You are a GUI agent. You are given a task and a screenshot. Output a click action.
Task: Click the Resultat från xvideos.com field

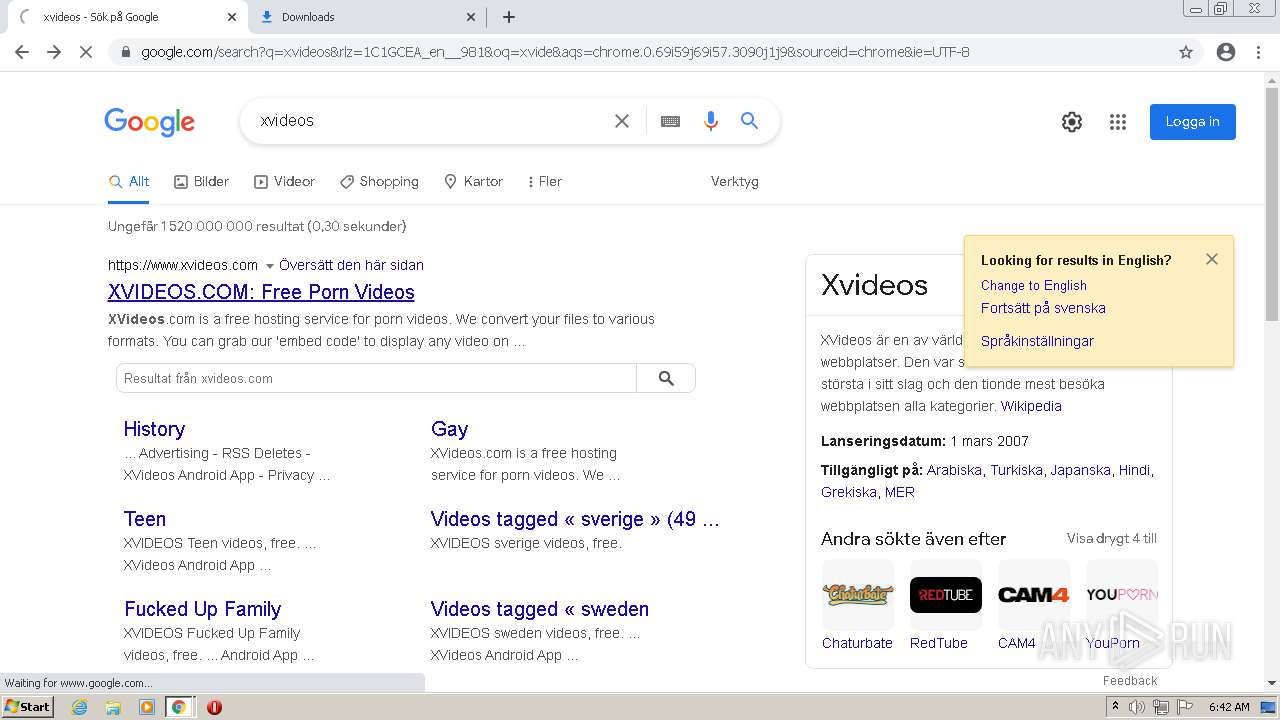coord(377,378)
